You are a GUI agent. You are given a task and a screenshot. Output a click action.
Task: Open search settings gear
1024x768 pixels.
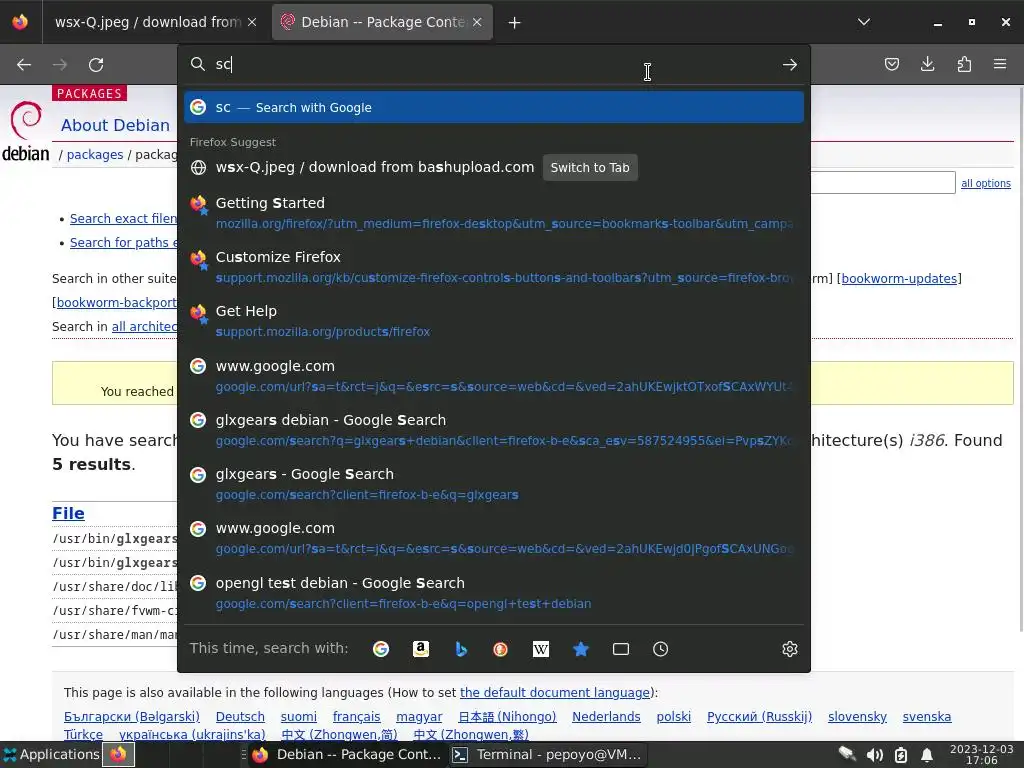click(790, 649)
